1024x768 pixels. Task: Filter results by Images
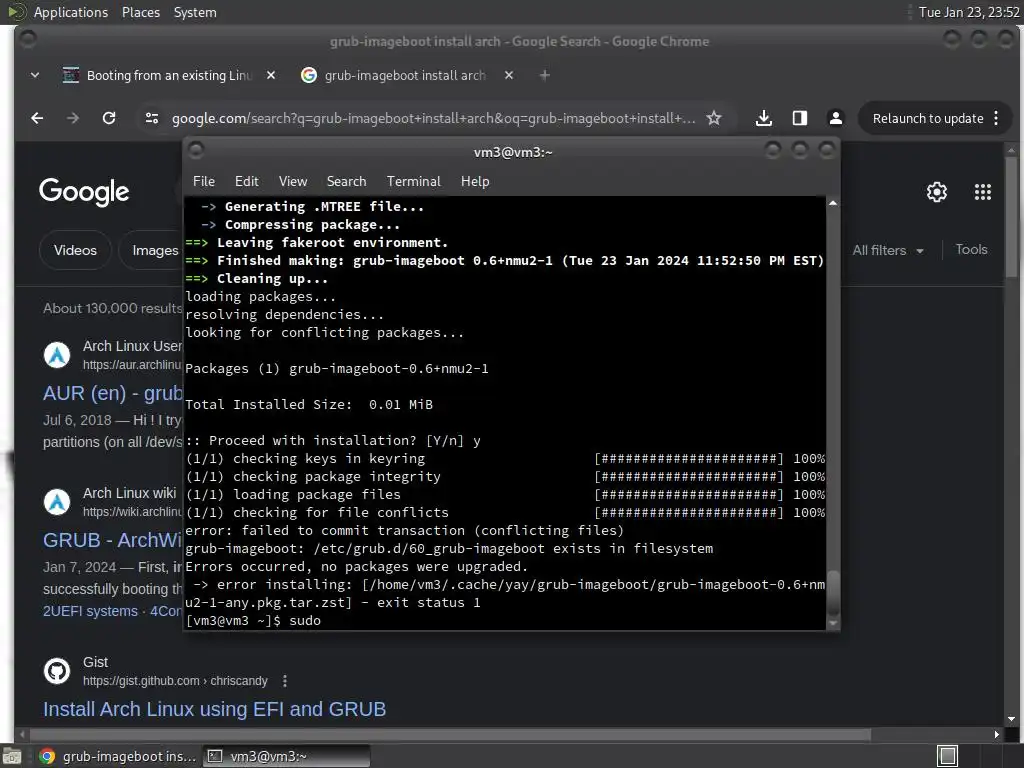pos(155,250)
